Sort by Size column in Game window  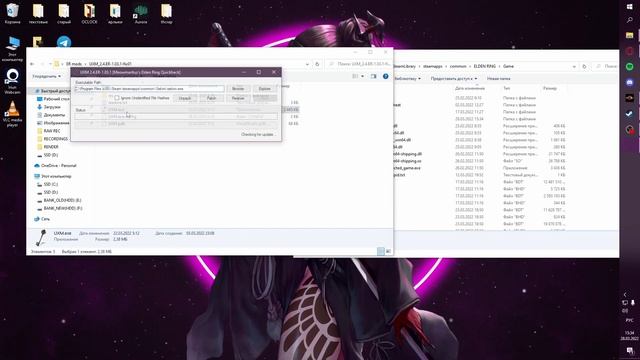tap(549, 88)
